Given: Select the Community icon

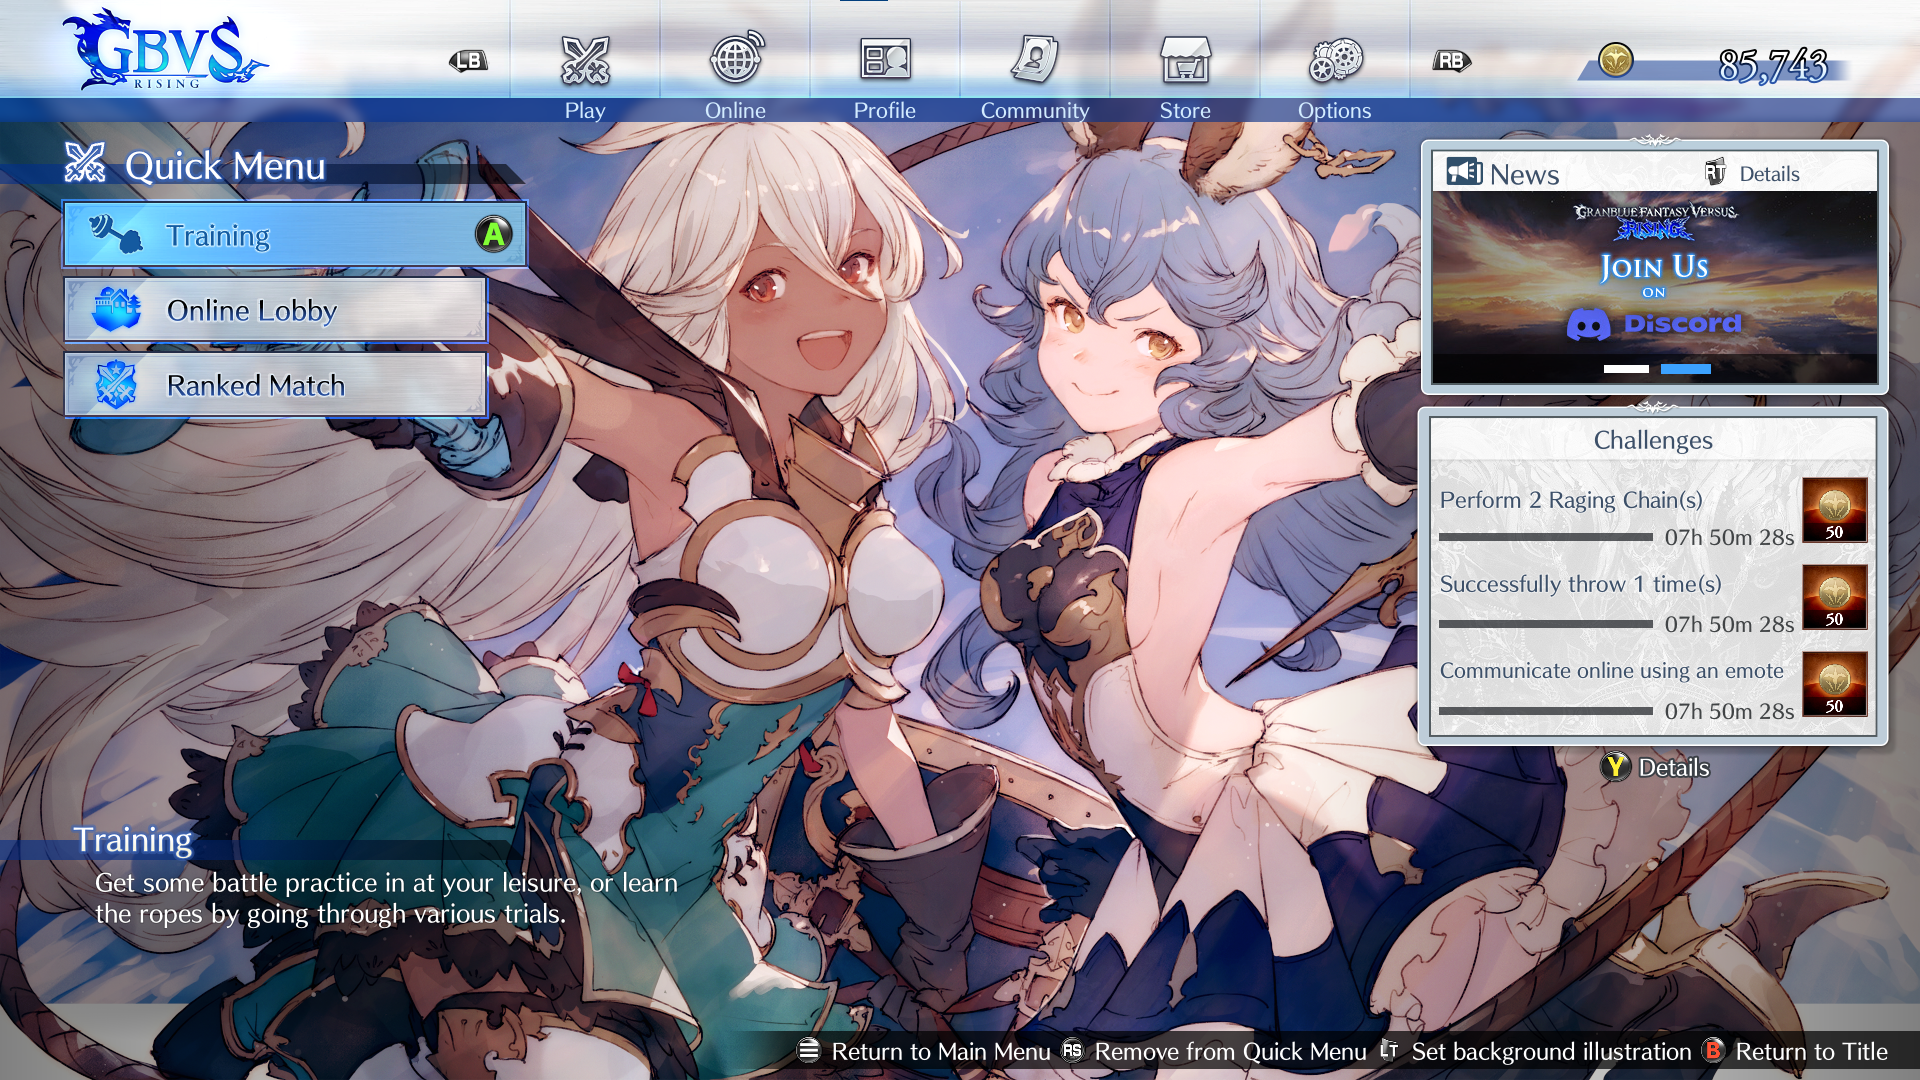Looking at the screenshot, I should point(1034,59).
